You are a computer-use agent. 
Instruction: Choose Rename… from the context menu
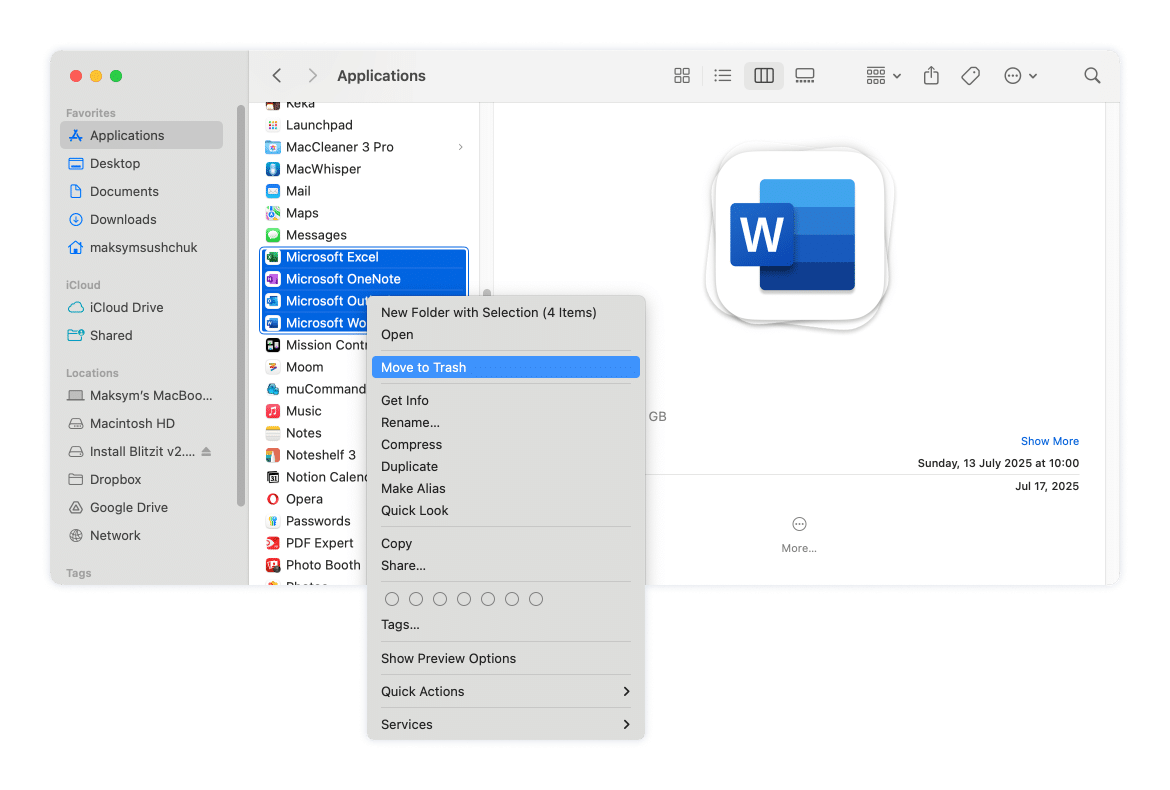[506, 422]
